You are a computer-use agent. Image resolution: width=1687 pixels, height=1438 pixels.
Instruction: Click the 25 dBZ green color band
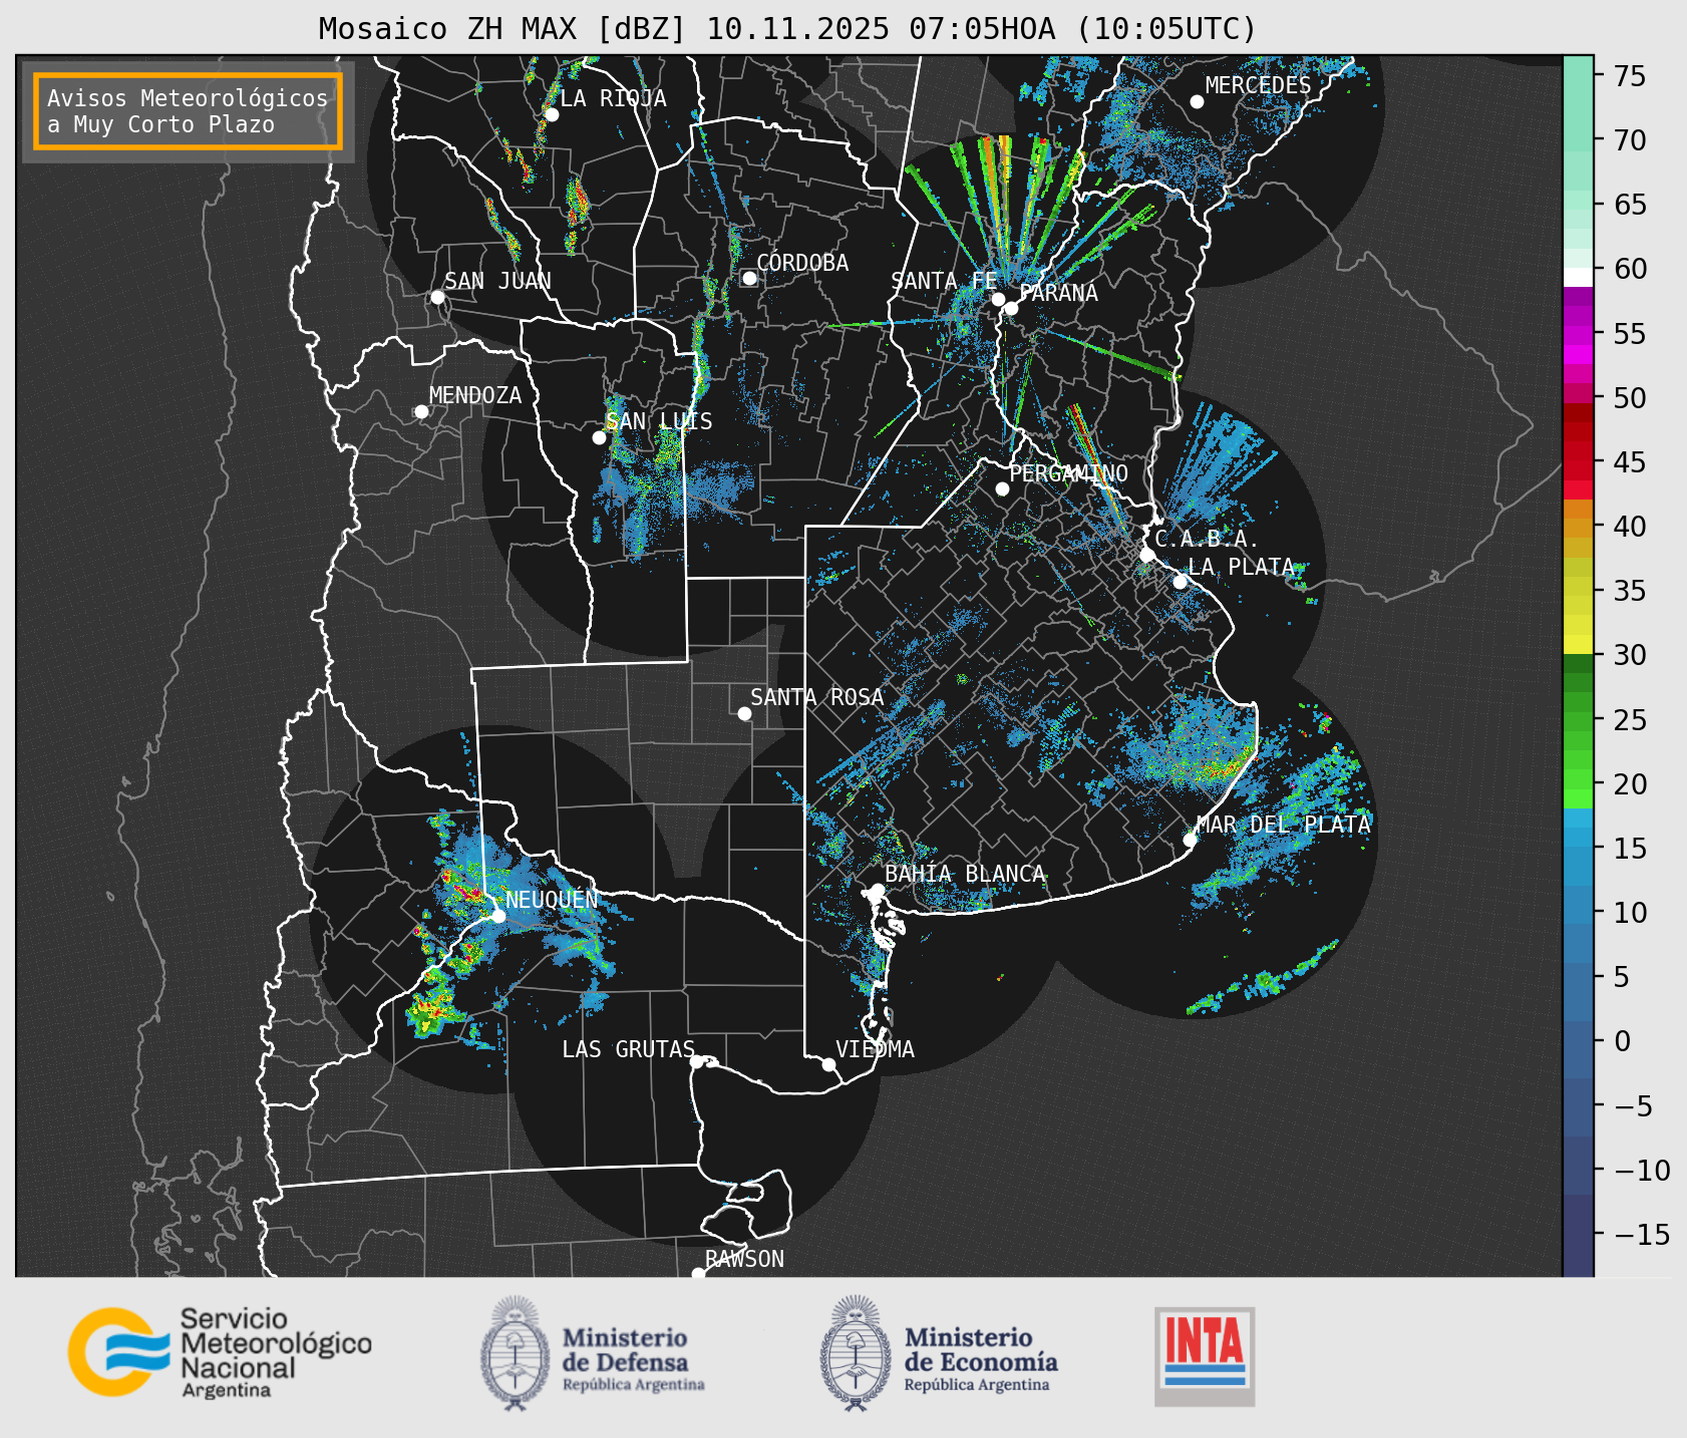click(1578, 720)
